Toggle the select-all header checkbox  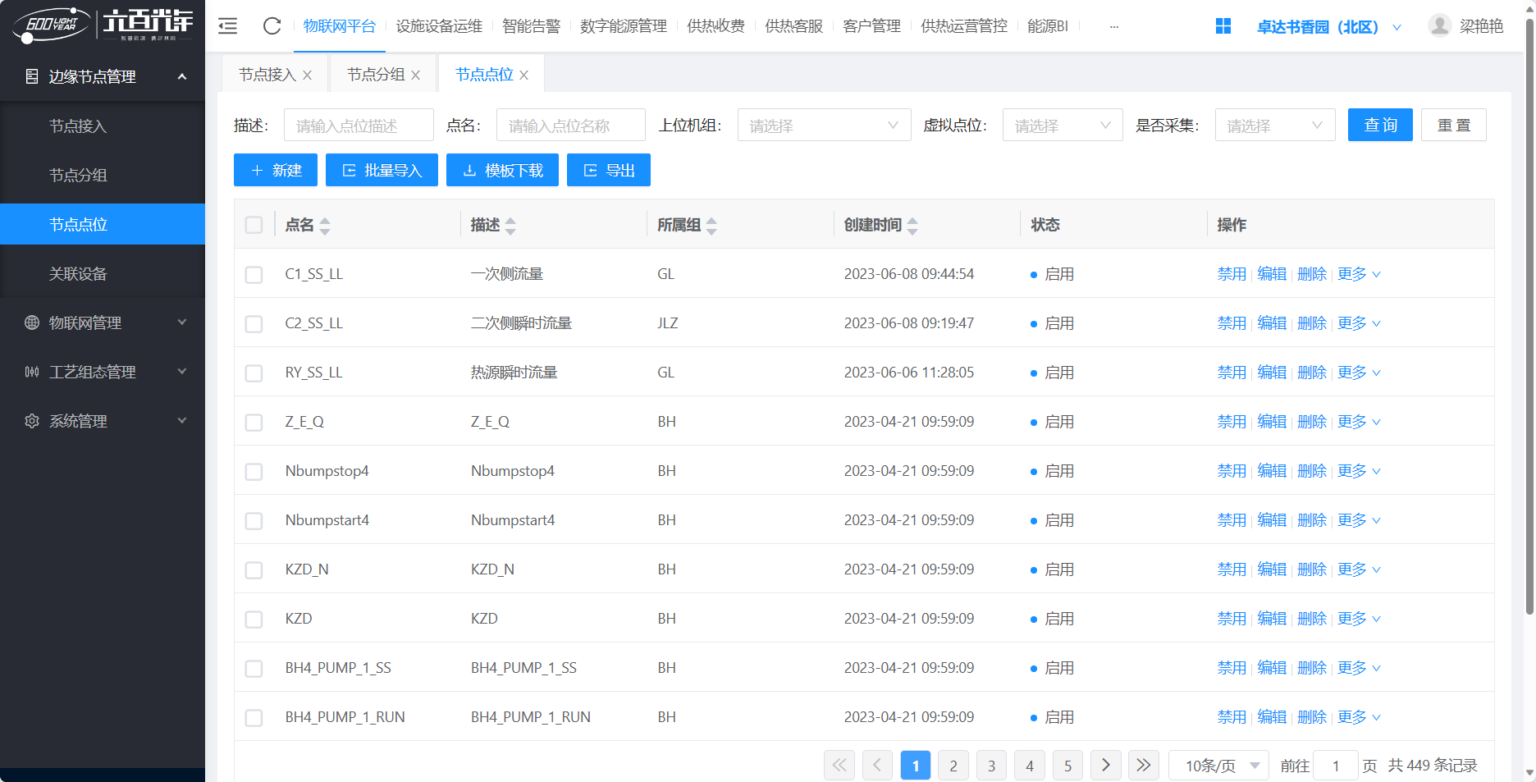254,225
